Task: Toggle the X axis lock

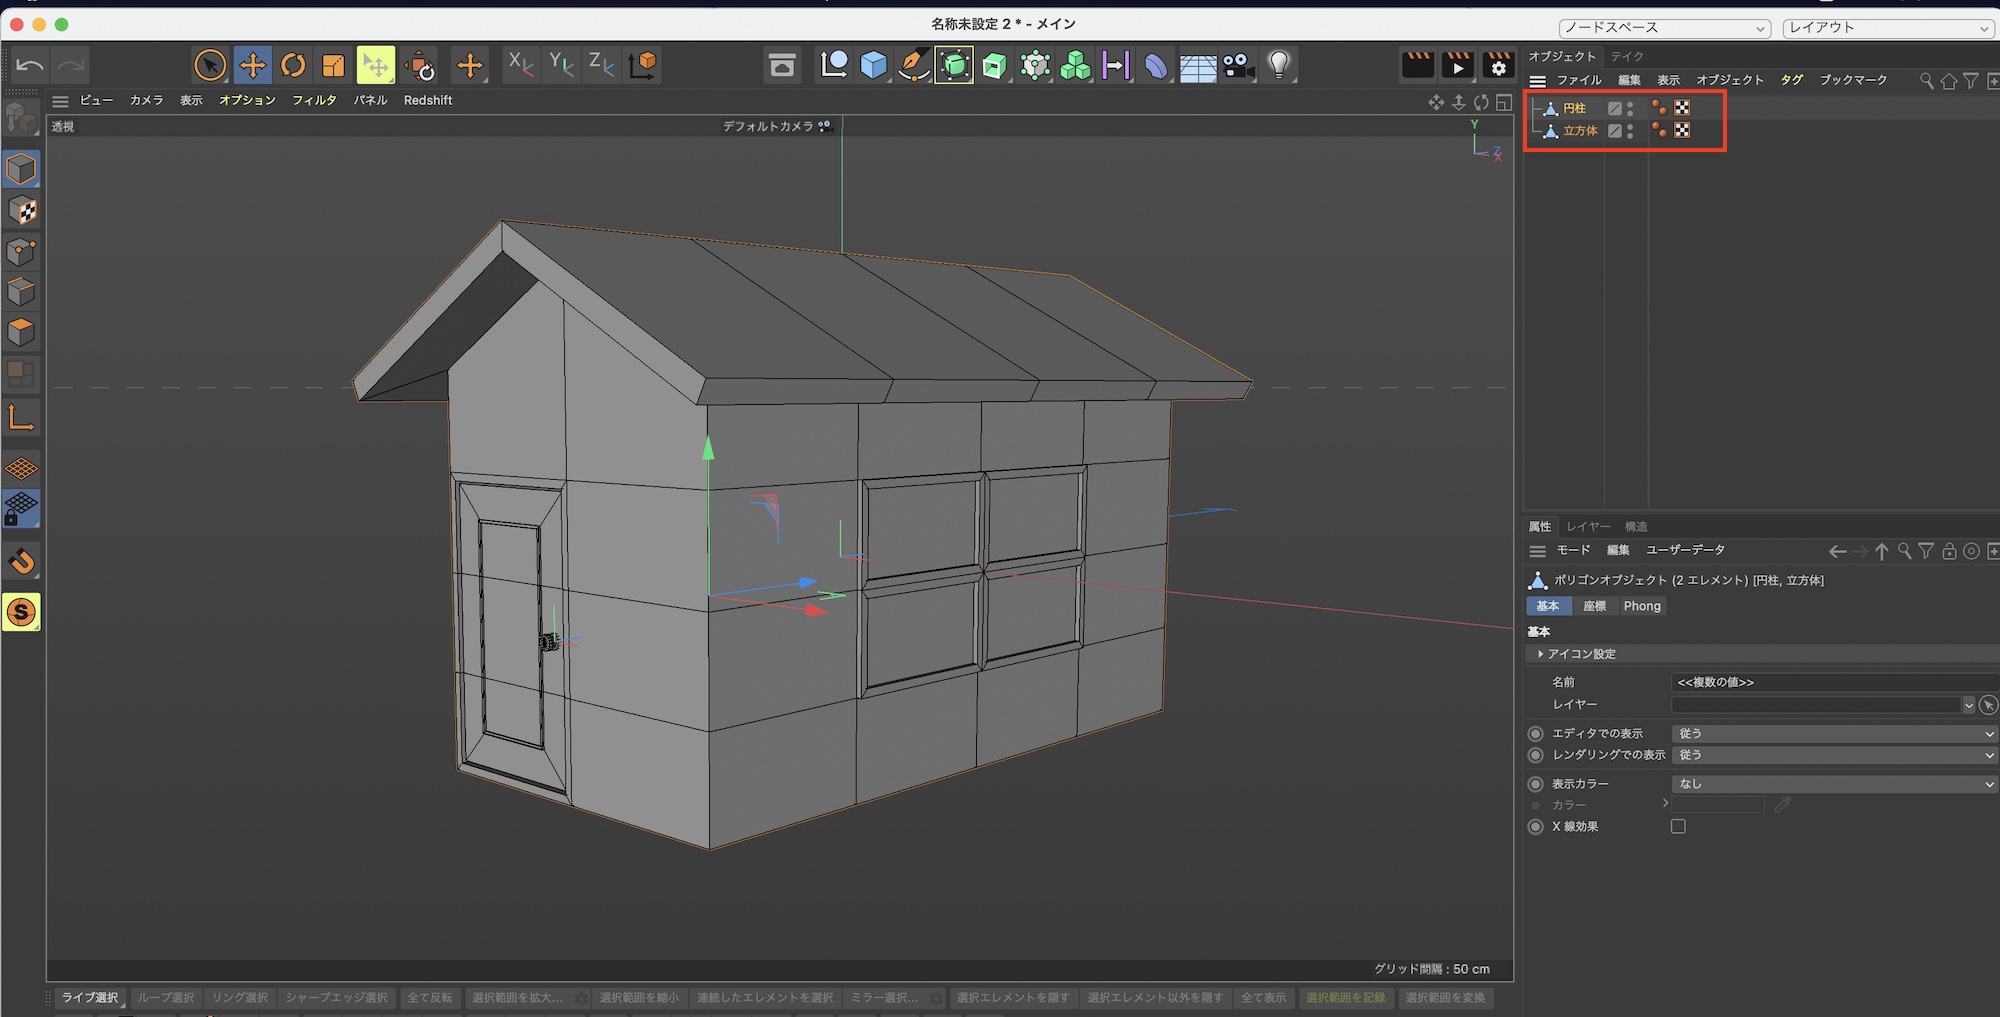Action: click(520, 66)
